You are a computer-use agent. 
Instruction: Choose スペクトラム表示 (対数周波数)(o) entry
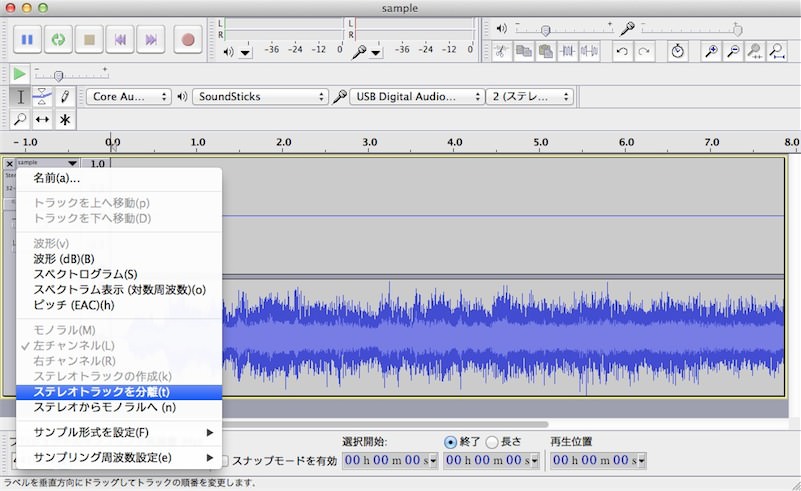click(120, 290)
